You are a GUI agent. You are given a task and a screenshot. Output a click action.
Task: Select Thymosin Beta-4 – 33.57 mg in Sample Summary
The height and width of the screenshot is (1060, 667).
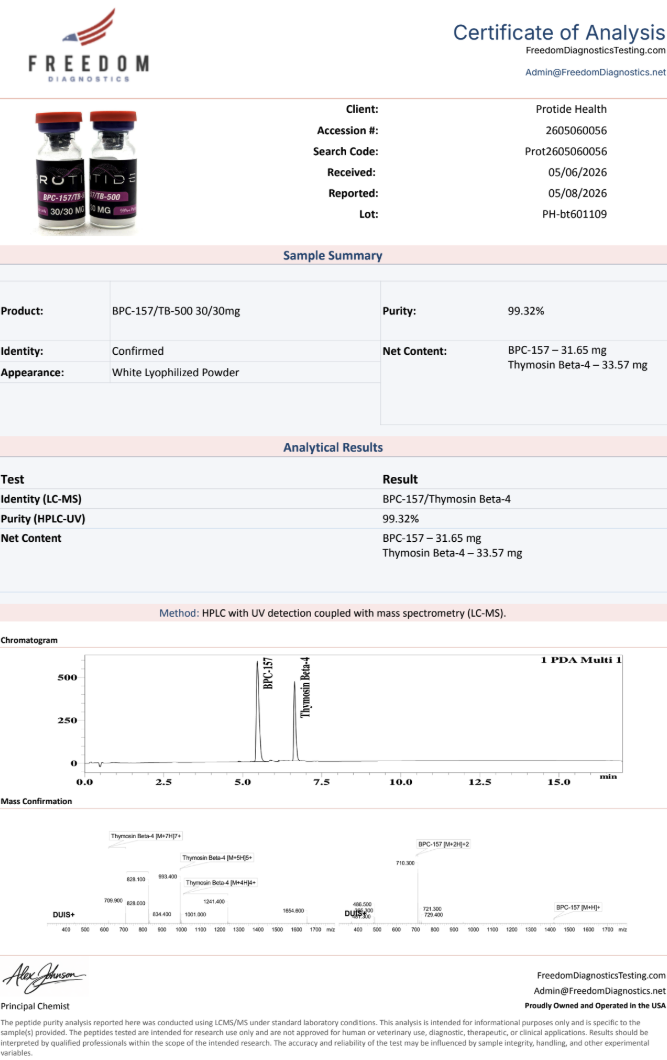pos(577,365)
